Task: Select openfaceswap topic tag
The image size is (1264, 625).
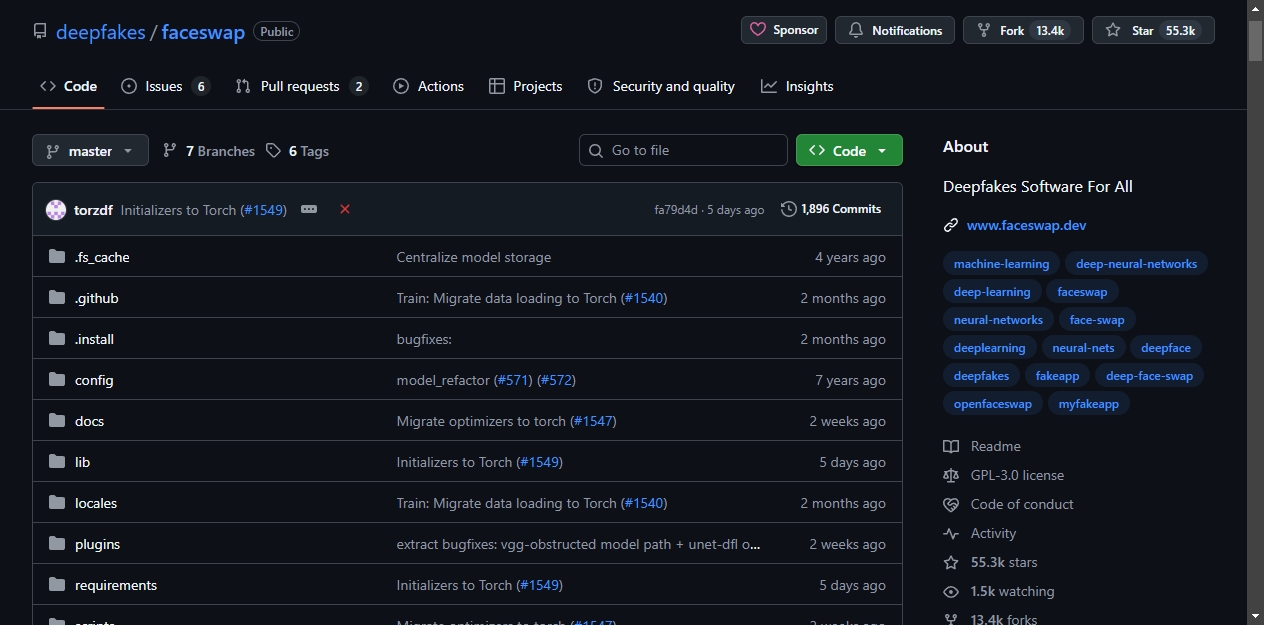Action: (x=992, y=404)
